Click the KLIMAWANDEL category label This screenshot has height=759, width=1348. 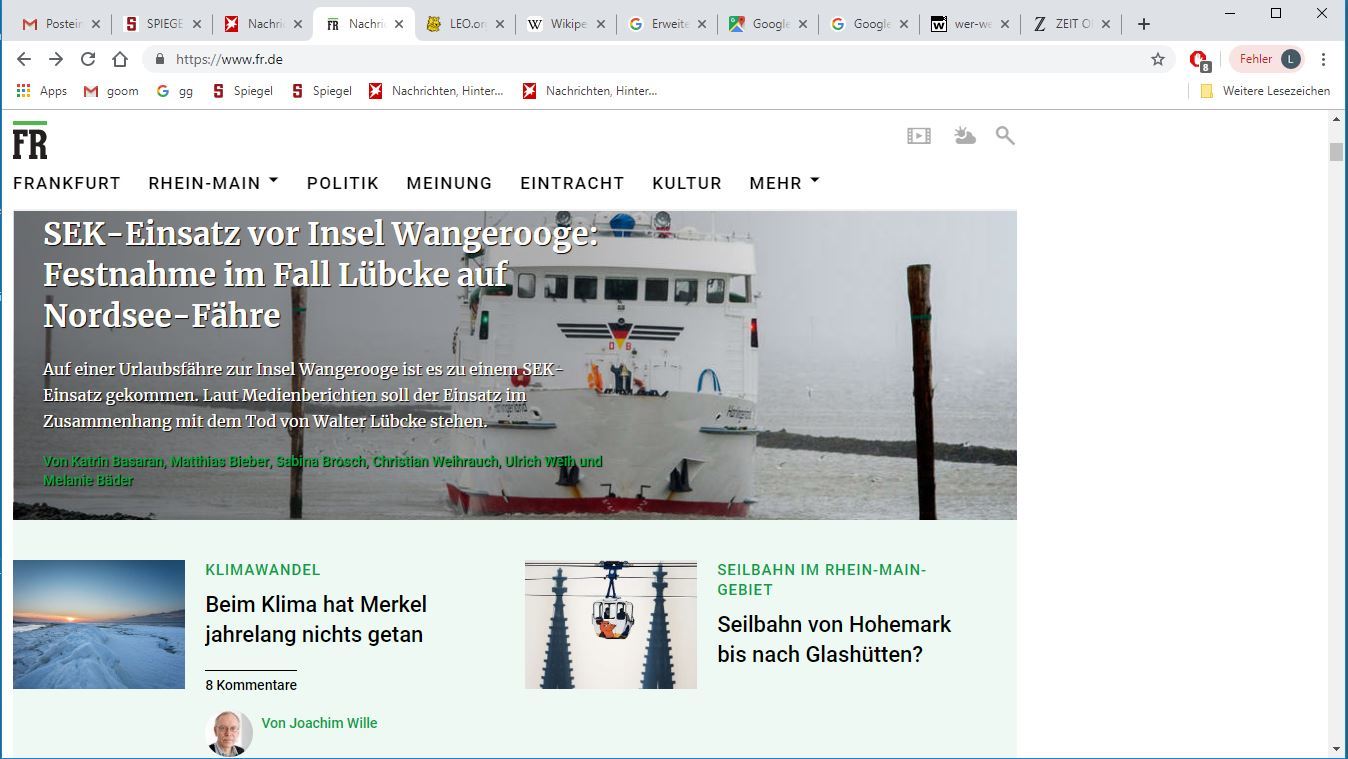click(x=263, y=570)
